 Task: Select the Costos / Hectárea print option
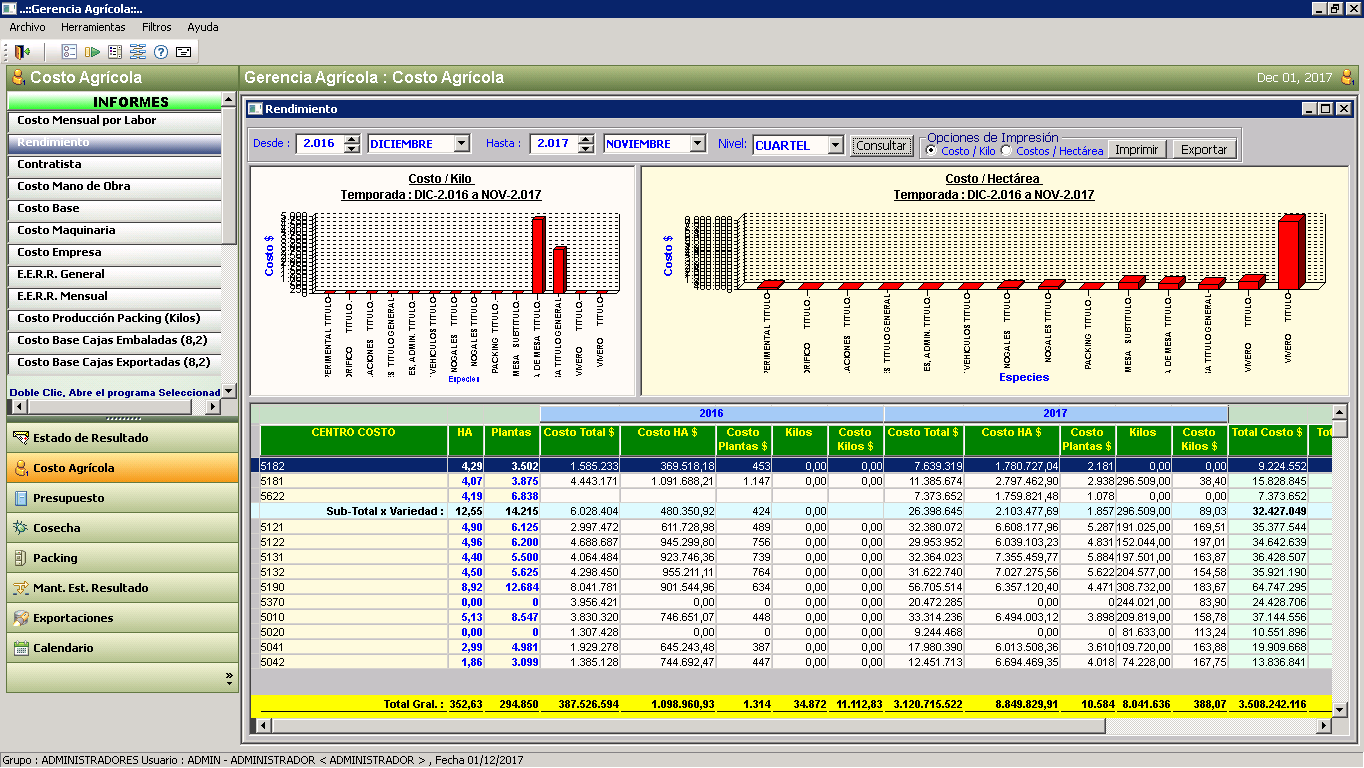[x=1006, y=151]
